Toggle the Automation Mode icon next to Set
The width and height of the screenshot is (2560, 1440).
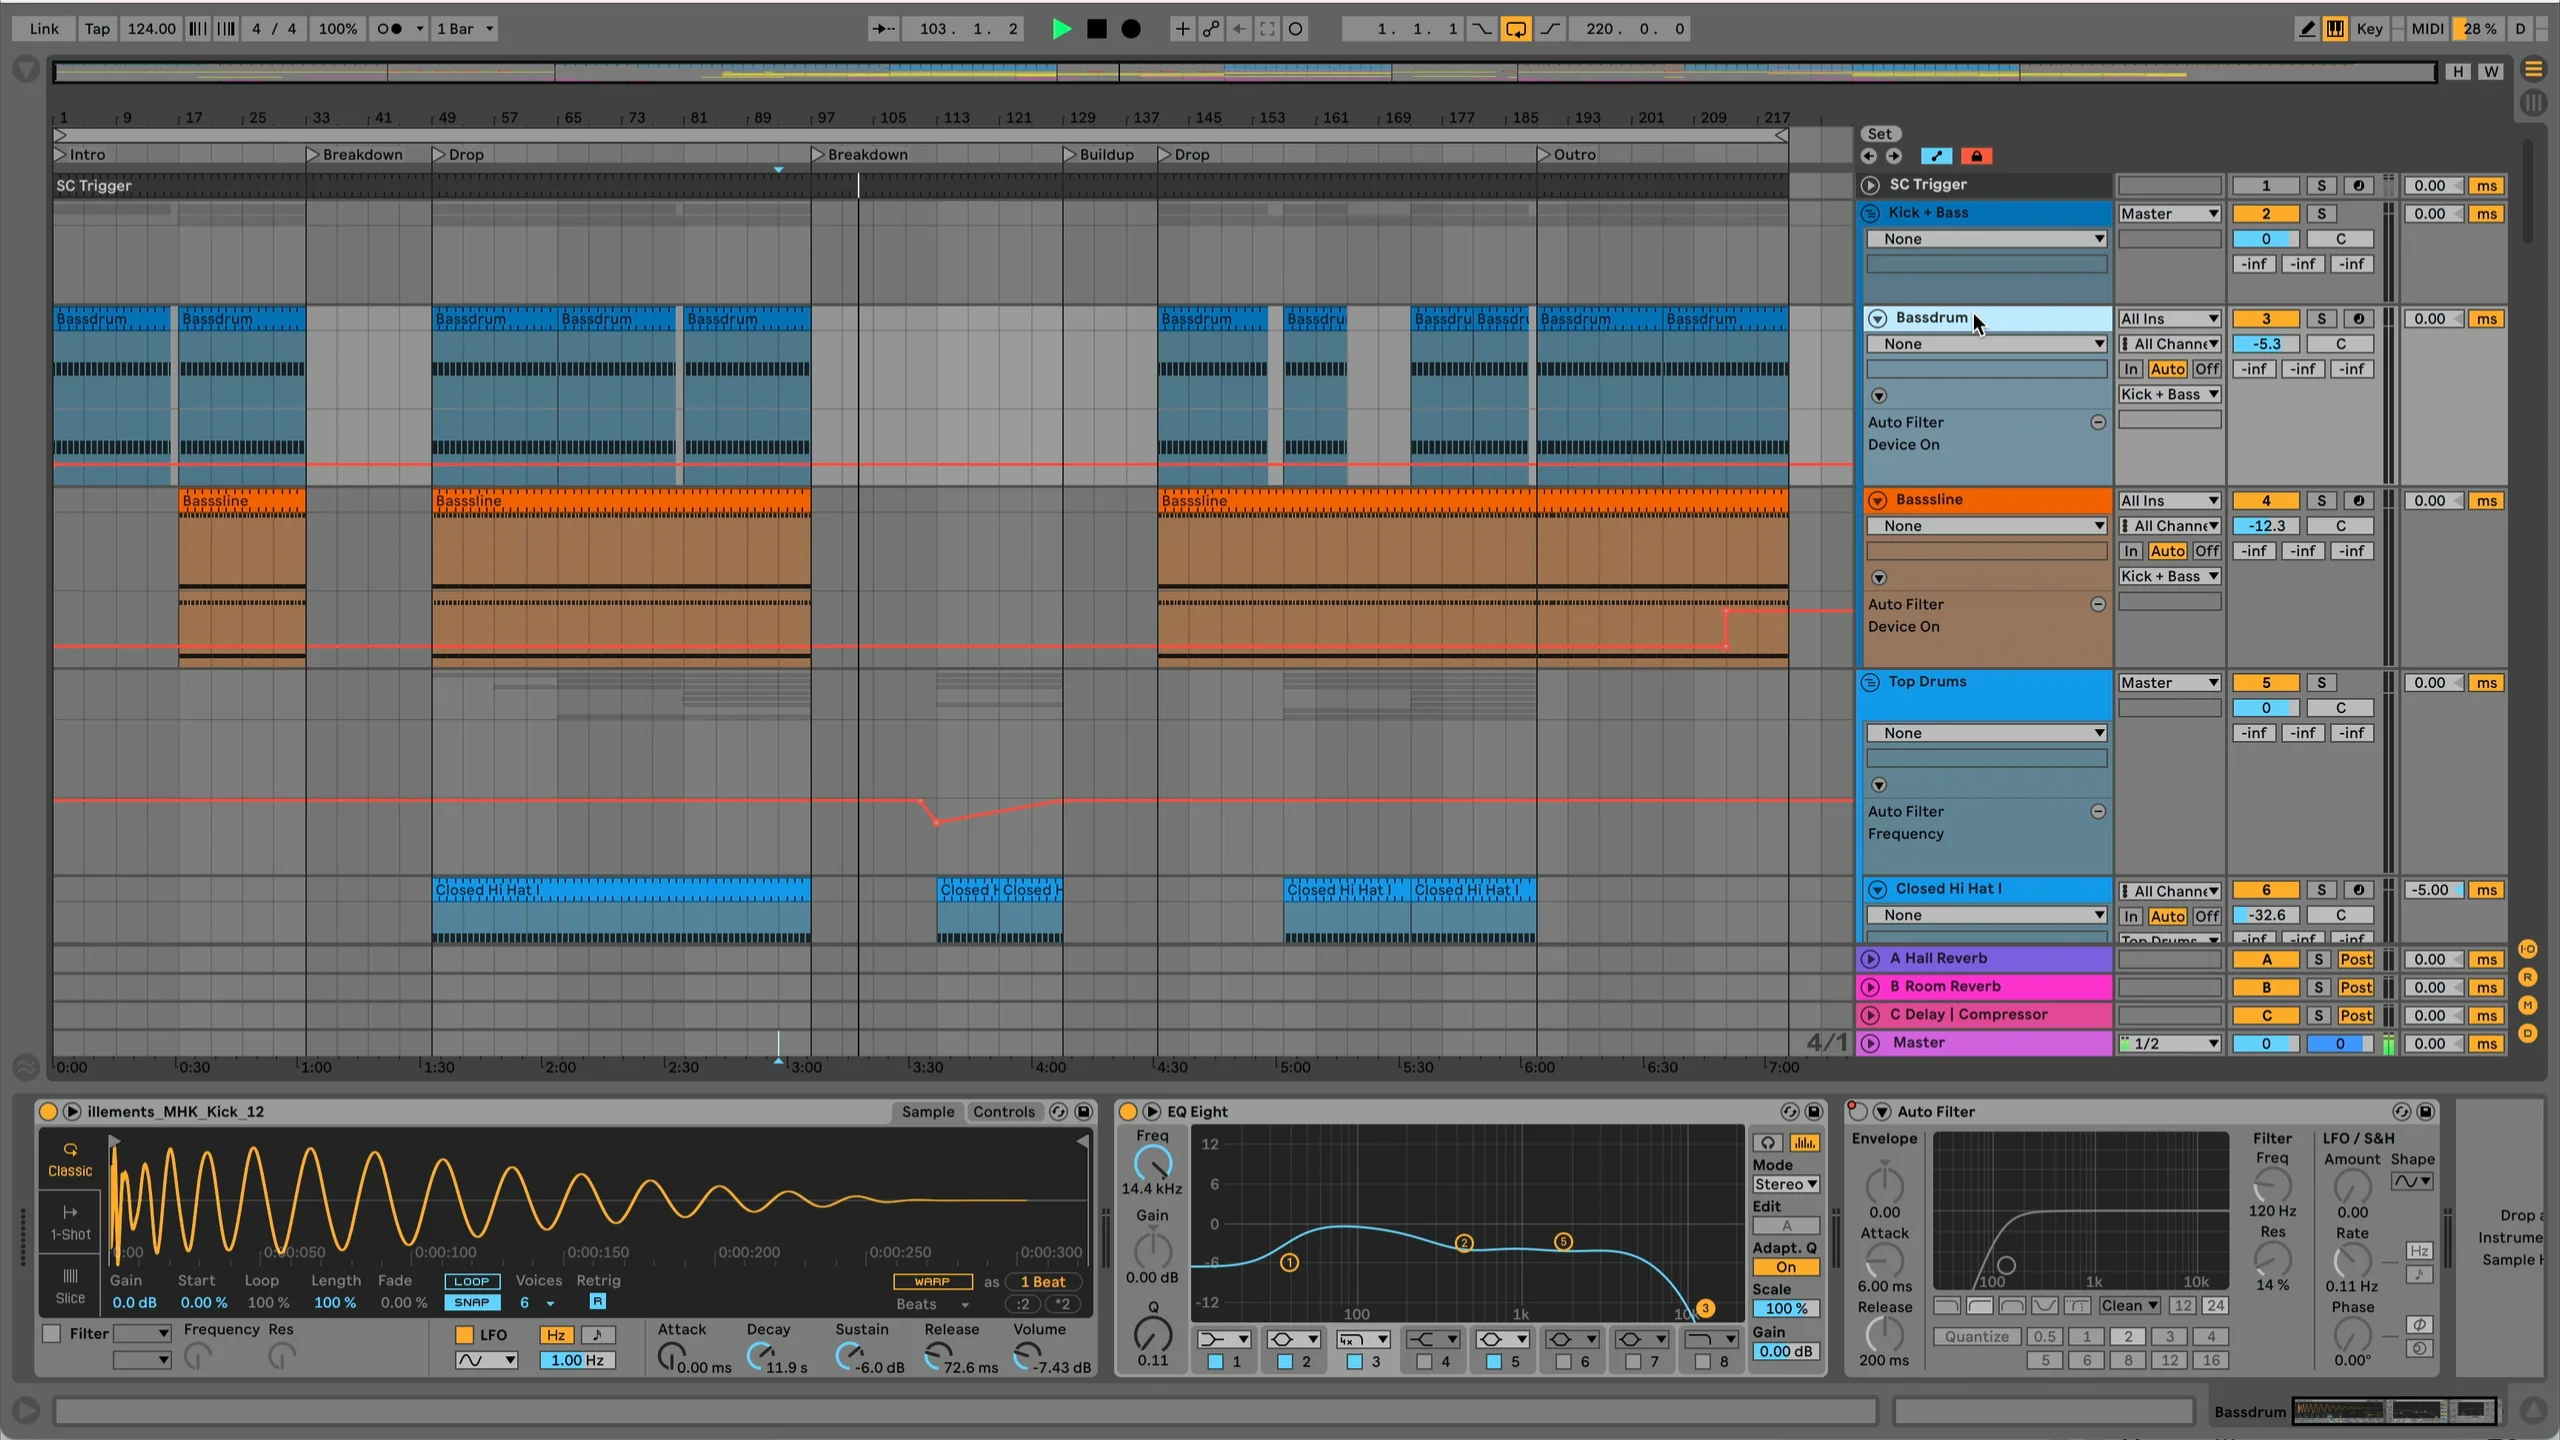(1936, 156)
